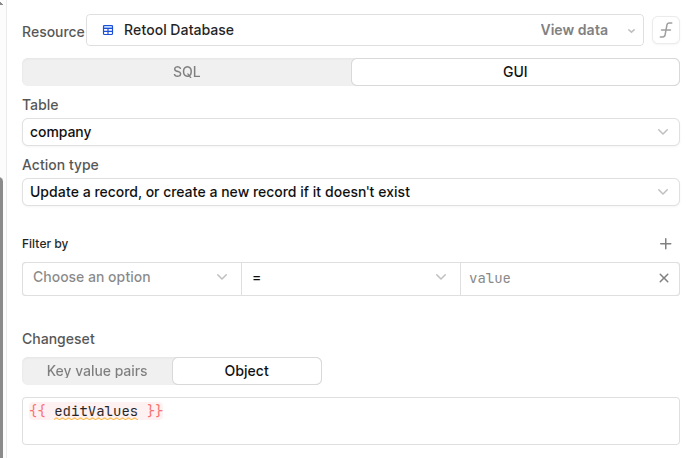Viewport: 688px width, 458px height.
Task: Click the Changeset section label
Action: (58, 339)
